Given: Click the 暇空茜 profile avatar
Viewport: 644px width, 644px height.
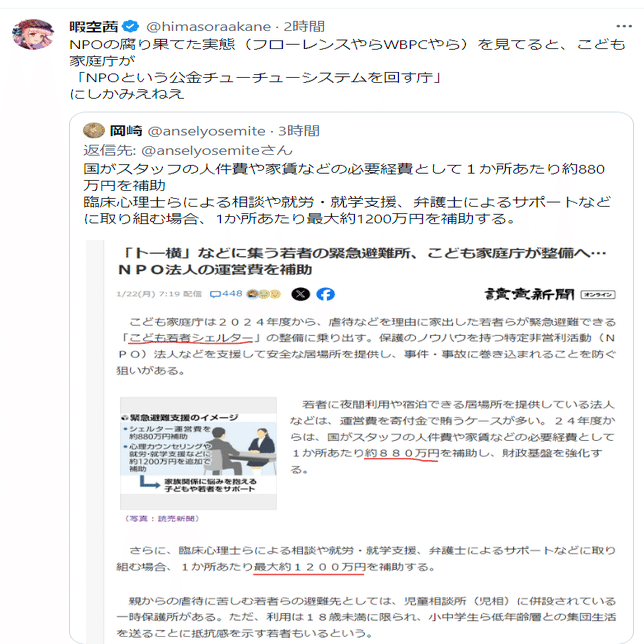Looking at the screenshot, I should [x=33, y=34].
